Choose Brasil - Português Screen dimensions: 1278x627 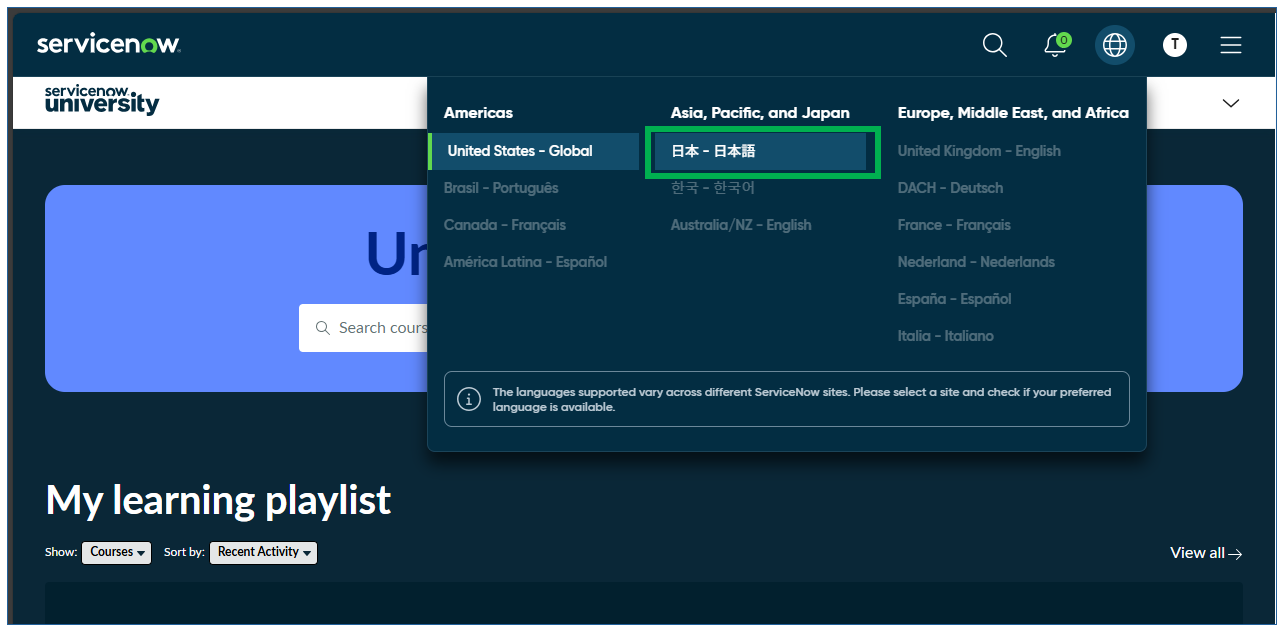(501, 188)
